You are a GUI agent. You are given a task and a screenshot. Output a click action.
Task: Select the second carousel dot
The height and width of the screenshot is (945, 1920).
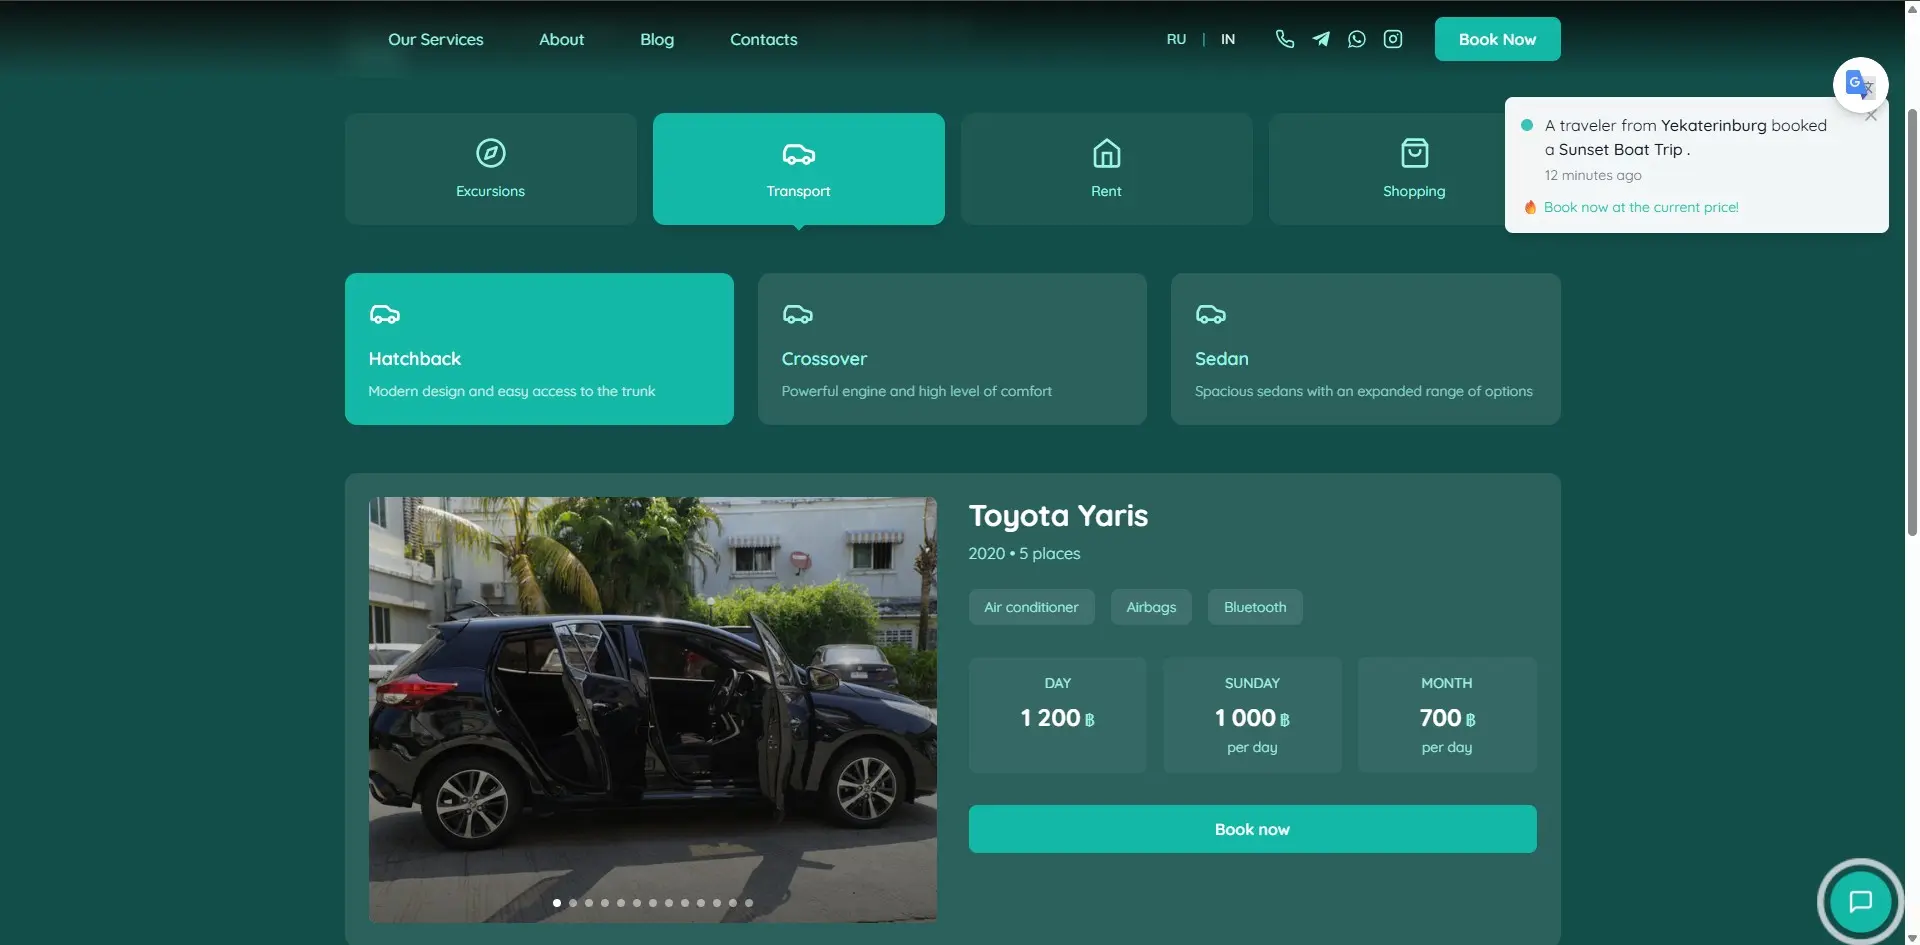click(x=573, y=903)
